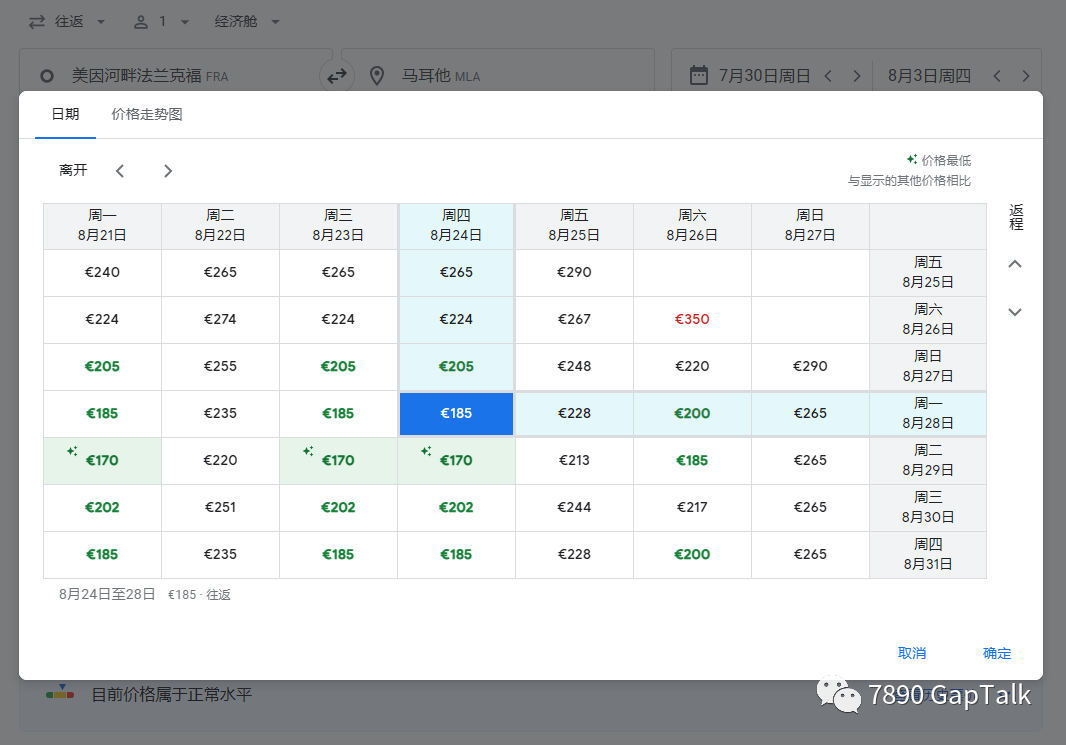Click the down chevron under 返程
Screen dimensions: 1066x745
tap(1014, 312)
